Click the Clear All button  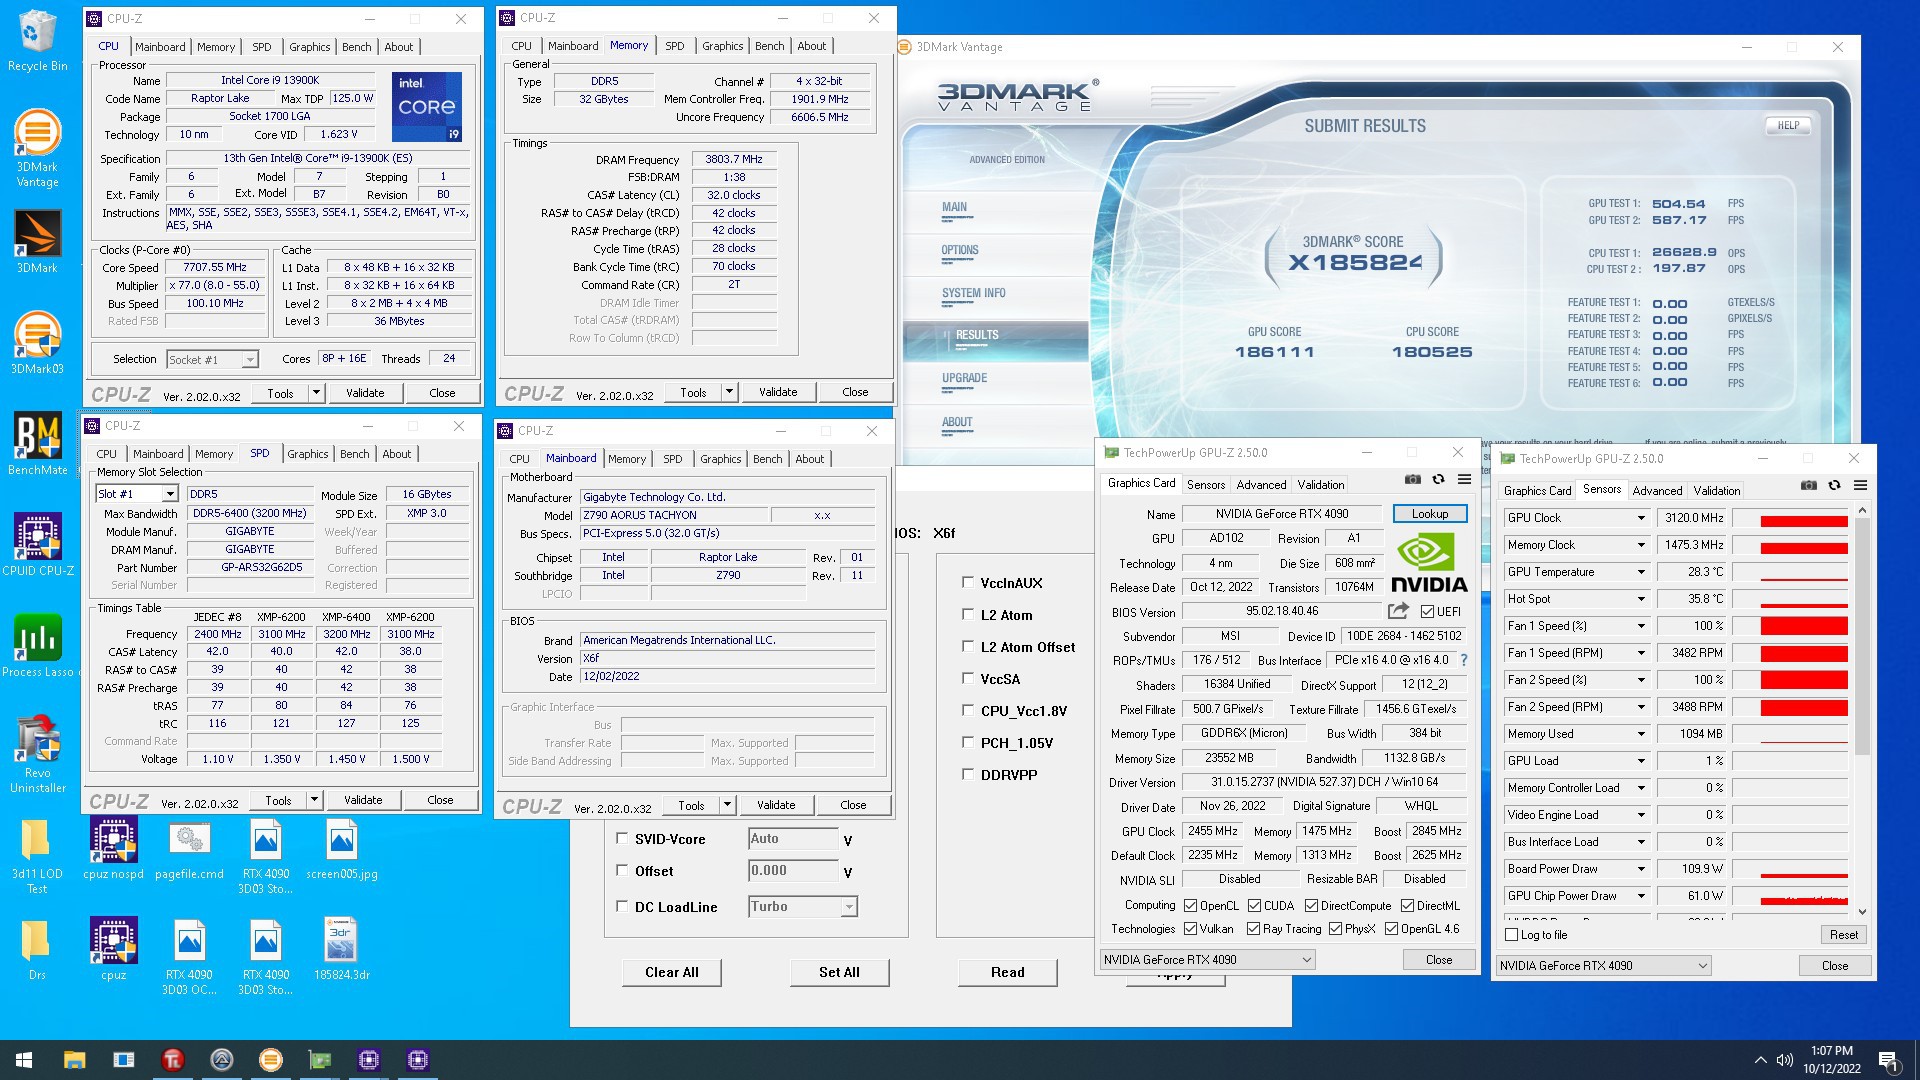672,972
